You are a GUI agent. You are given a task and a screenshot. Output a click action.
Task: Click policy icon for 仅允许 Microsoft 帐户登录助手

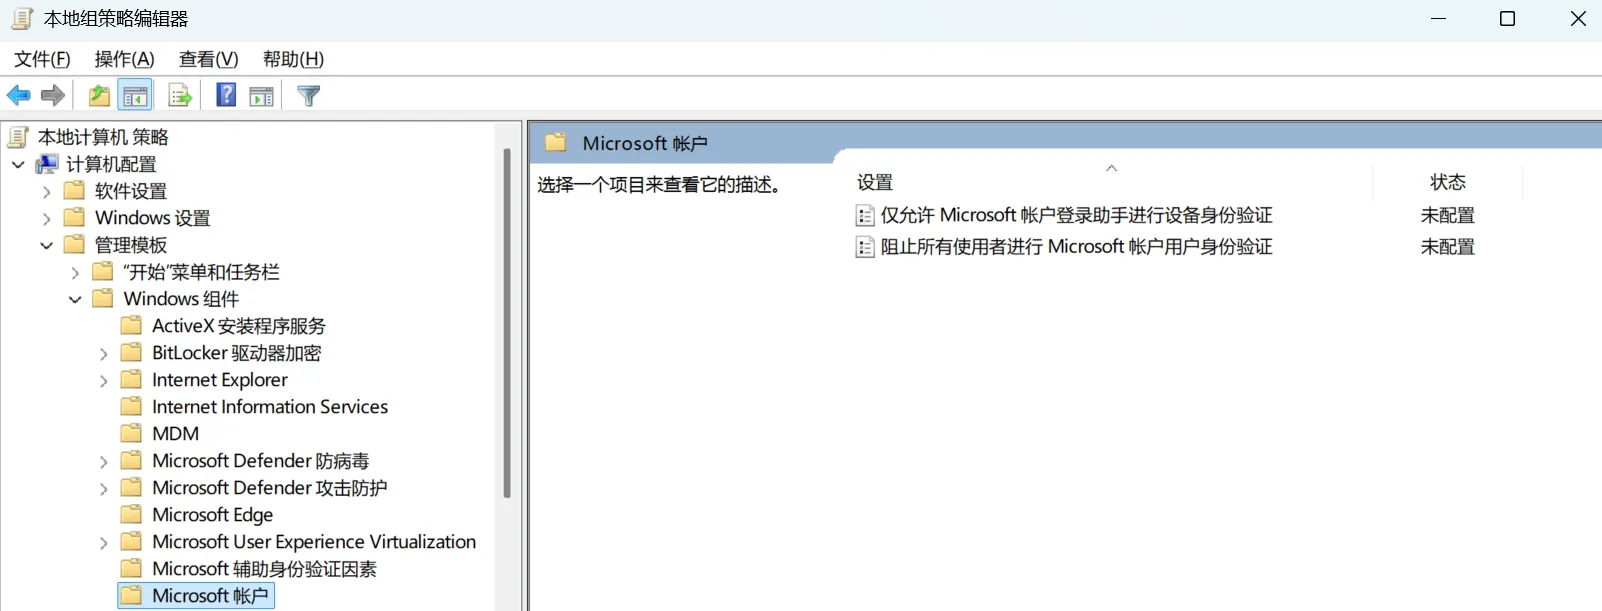(865, 216)
